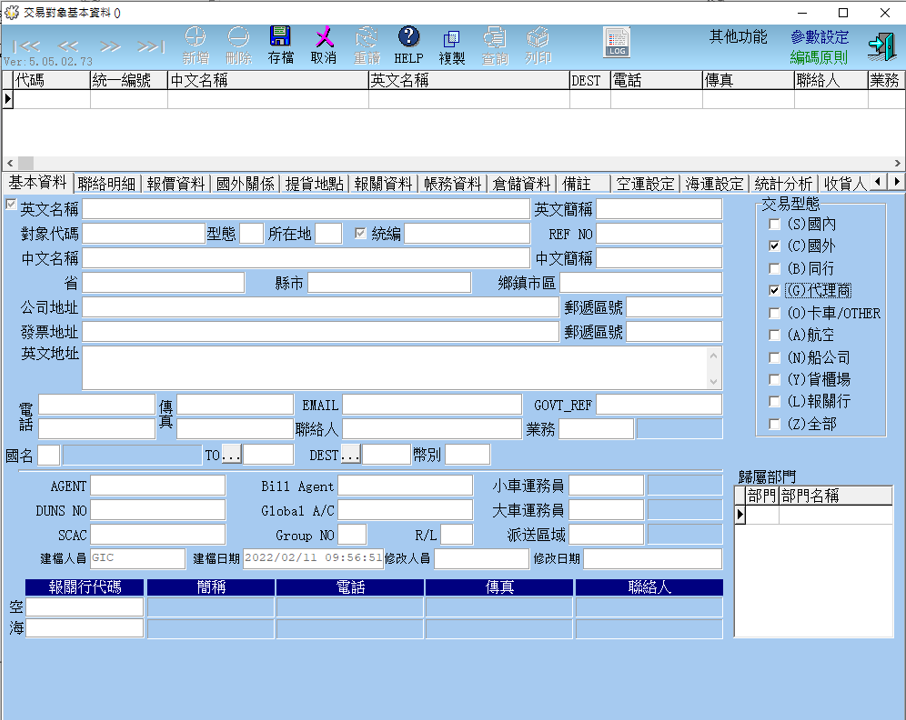
Task: Switch to the 聯絡明細 tab
Action: [106, 184]
